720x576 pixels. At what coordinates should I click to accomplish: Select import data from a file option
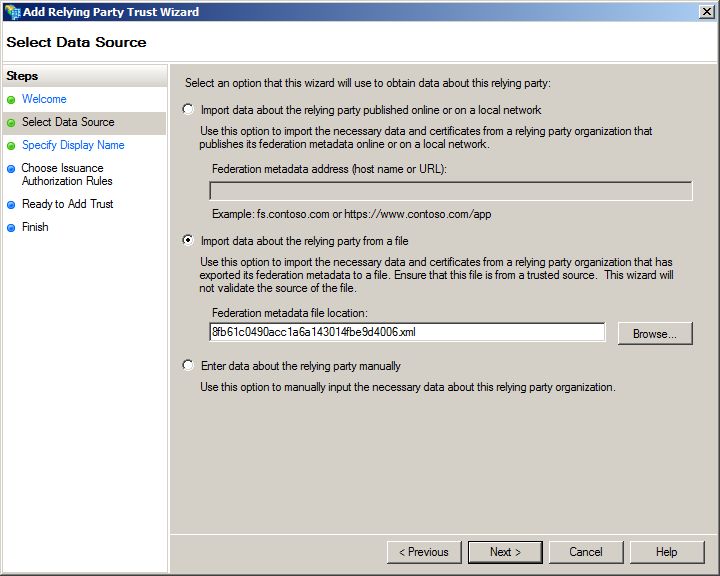pyautogui.click(x=188, y=240)
